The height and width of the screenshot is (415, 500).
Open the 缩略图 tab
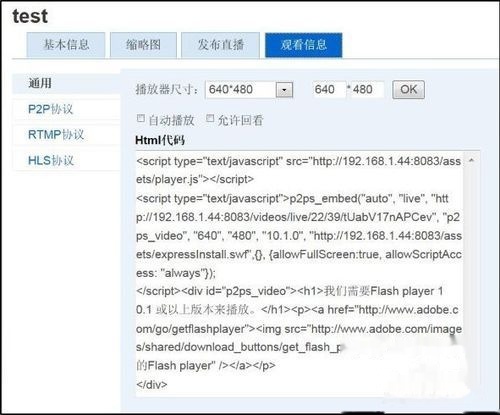143,45
